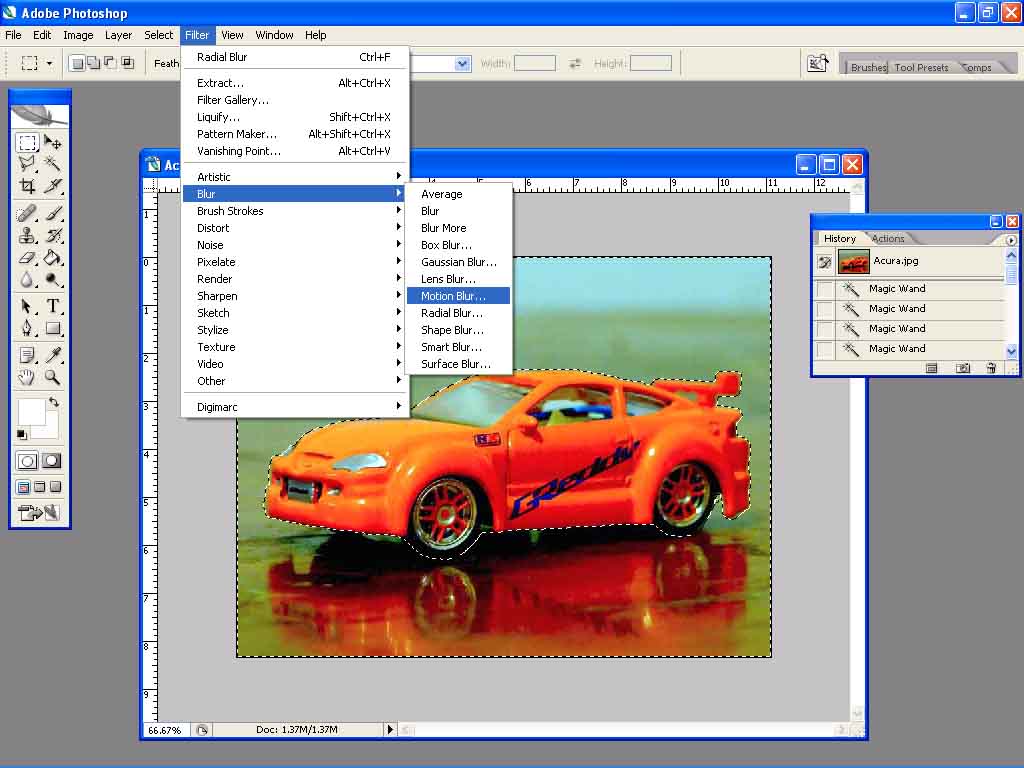Open the Image menu
The image size is (1024, 768).
78,35
